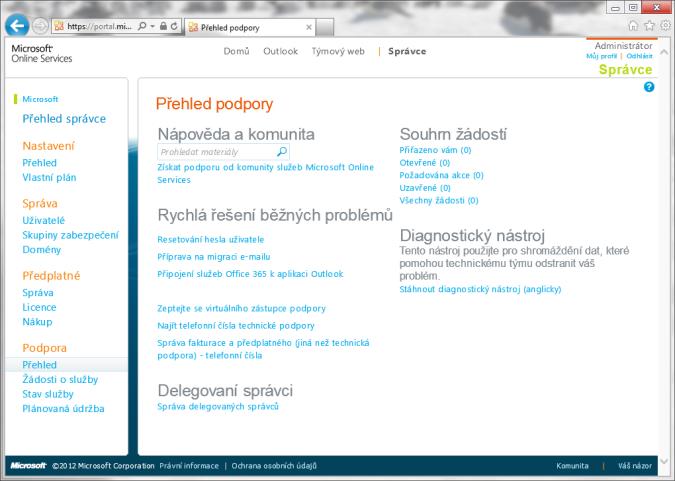This screenshot has height=481, width=675.
Task: Click the footer Microsoft logo
Action: [x=28, y=465]
